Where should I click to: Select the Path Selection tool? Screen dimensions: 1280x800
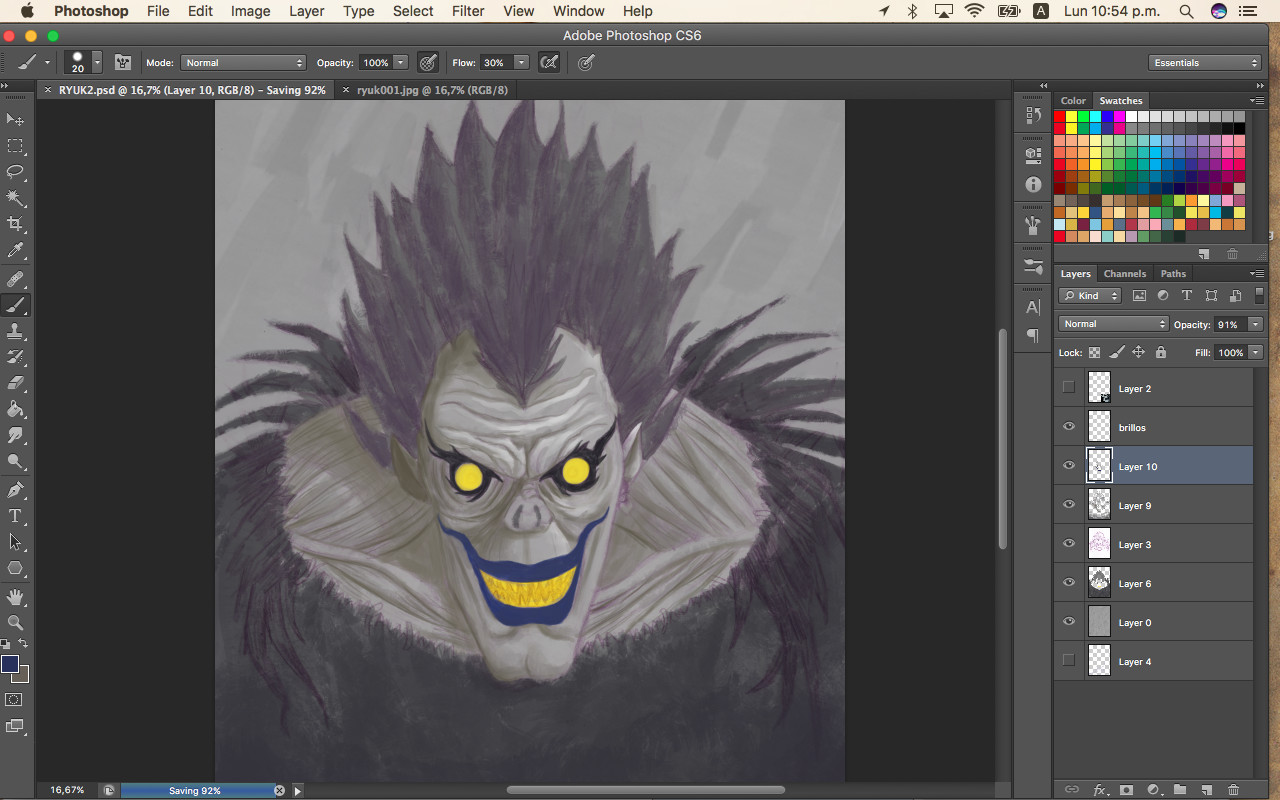point(16,542)
